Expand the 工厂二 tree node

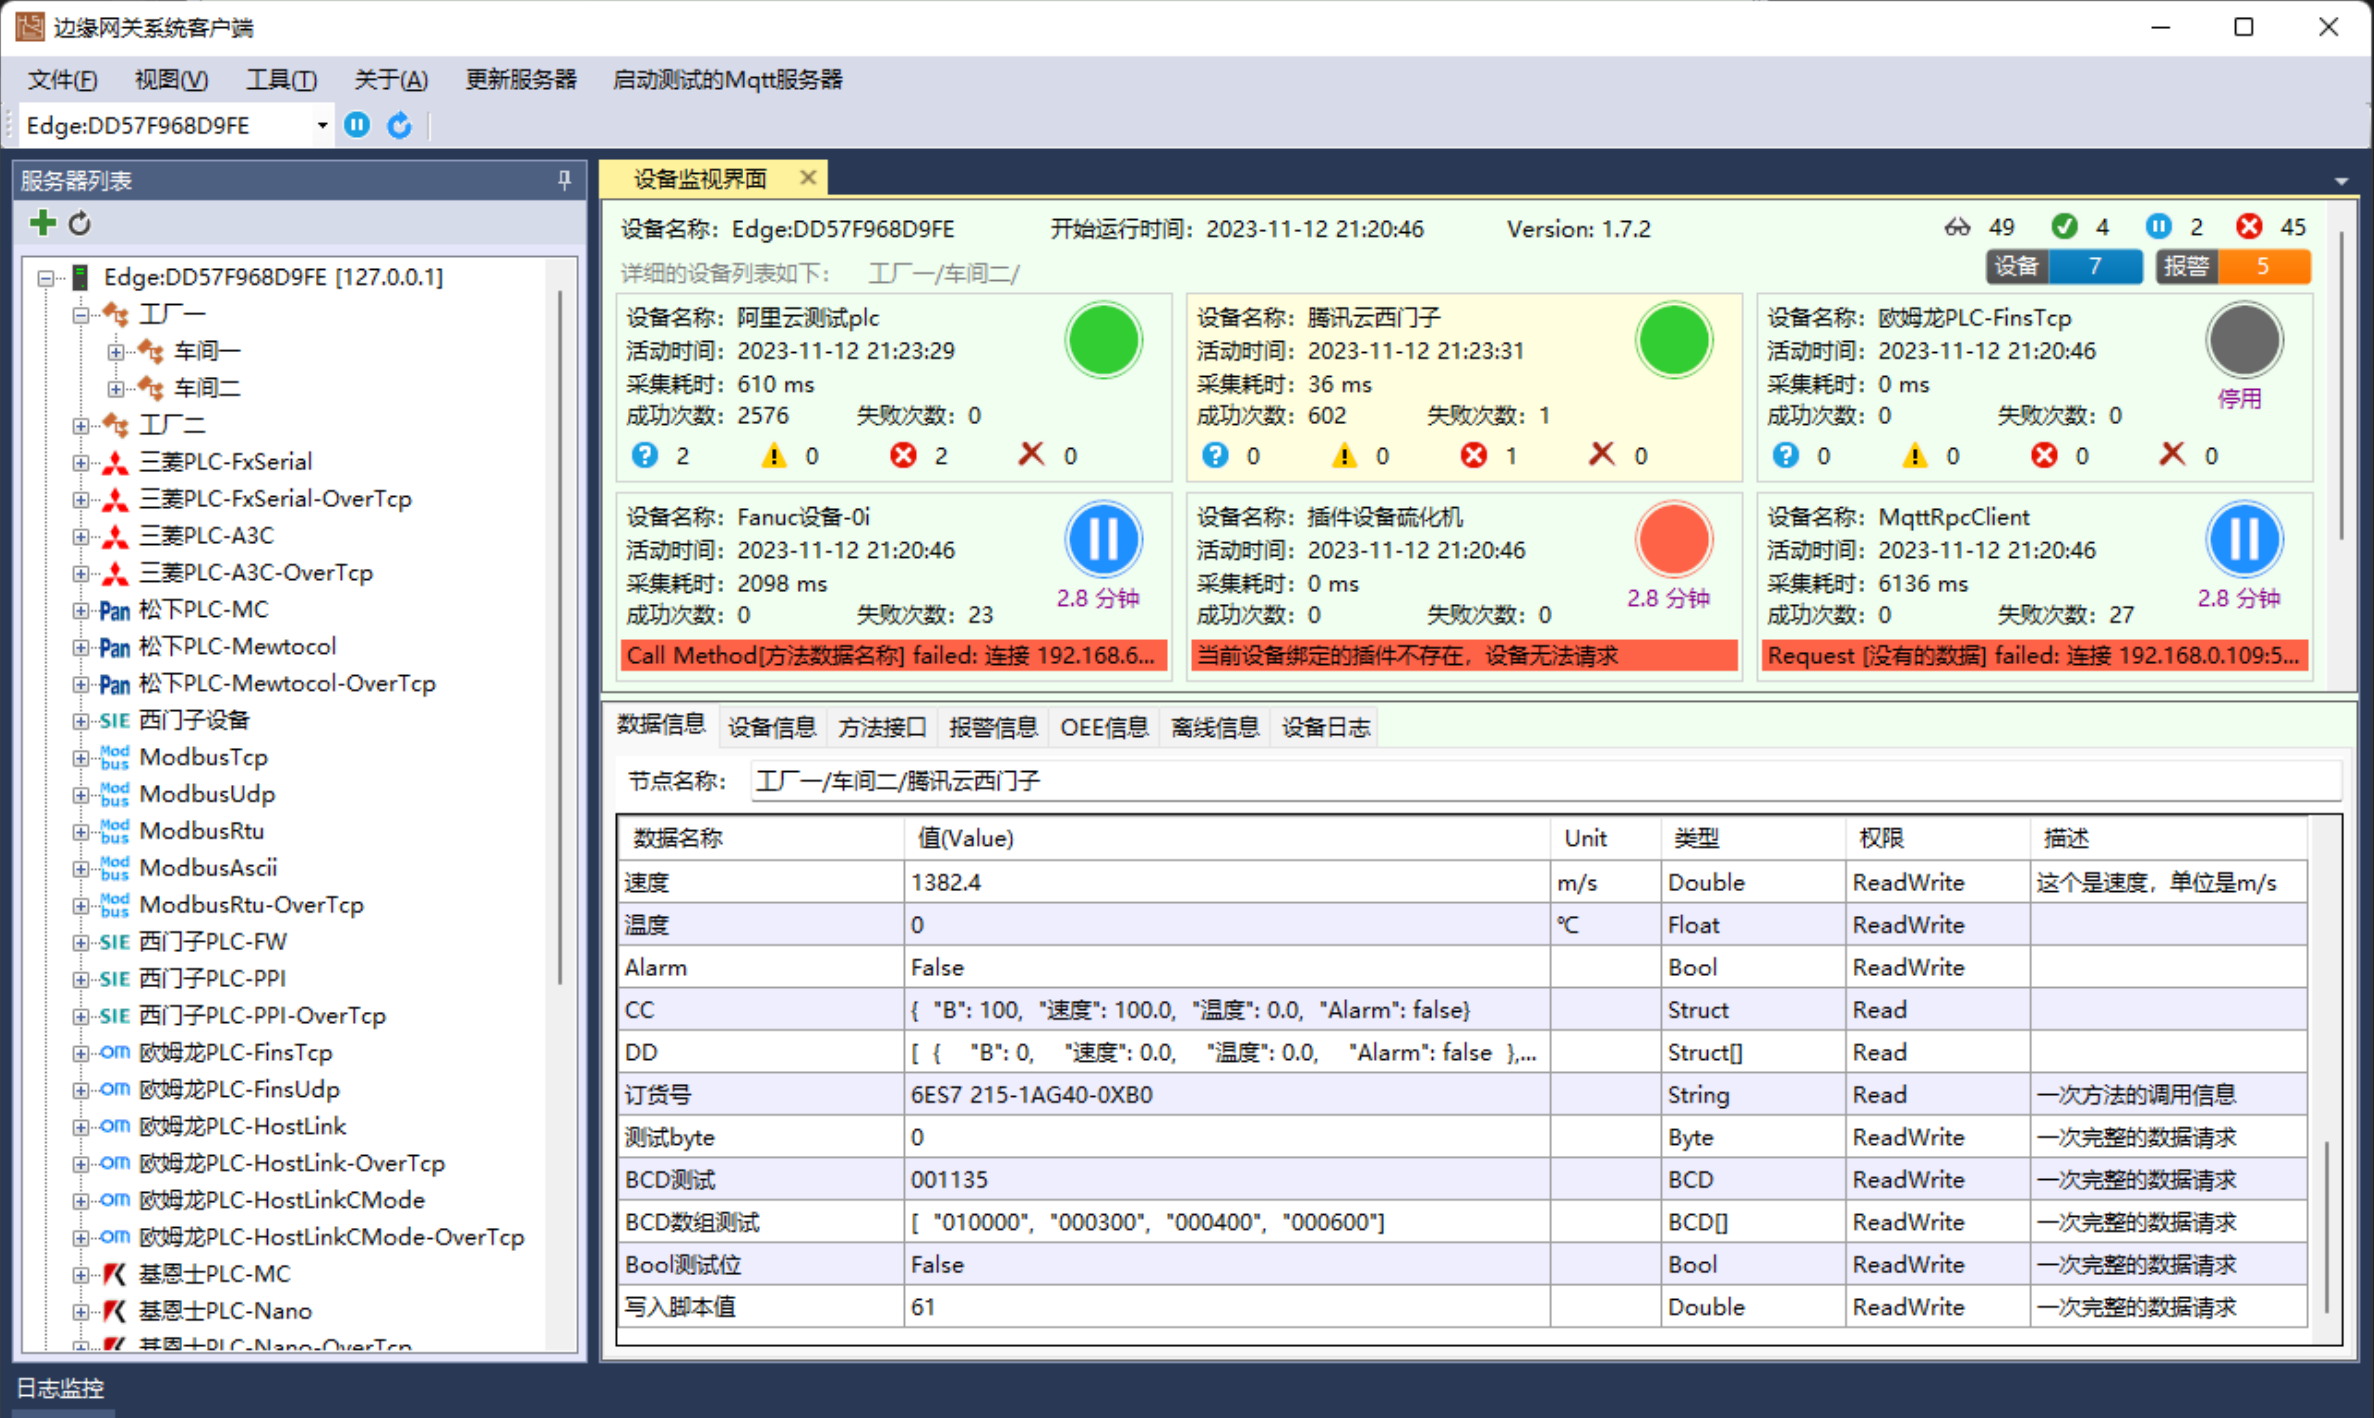(x=80, y=426)
